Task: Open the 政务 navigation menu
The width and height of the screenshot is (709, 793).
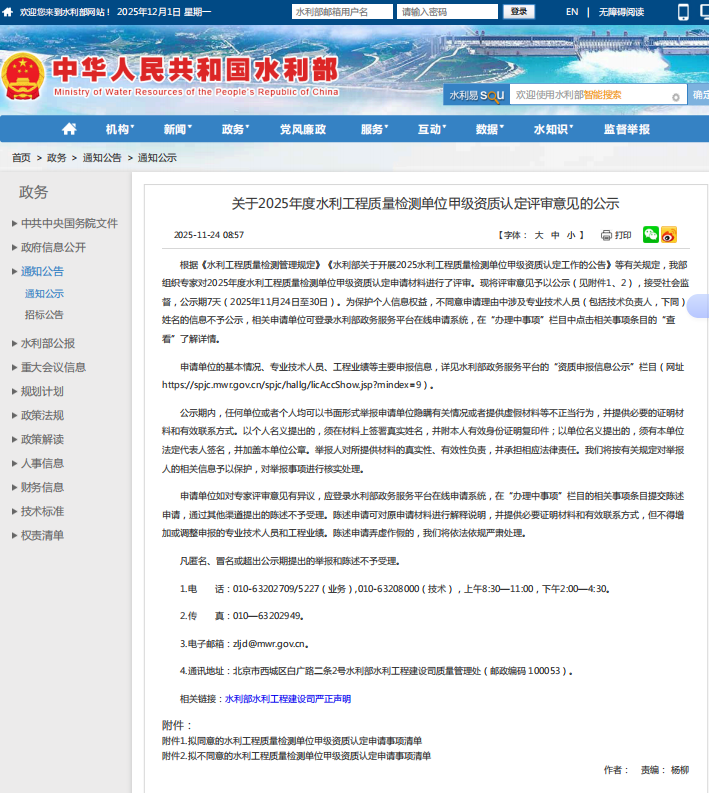Action: [234, 129]
